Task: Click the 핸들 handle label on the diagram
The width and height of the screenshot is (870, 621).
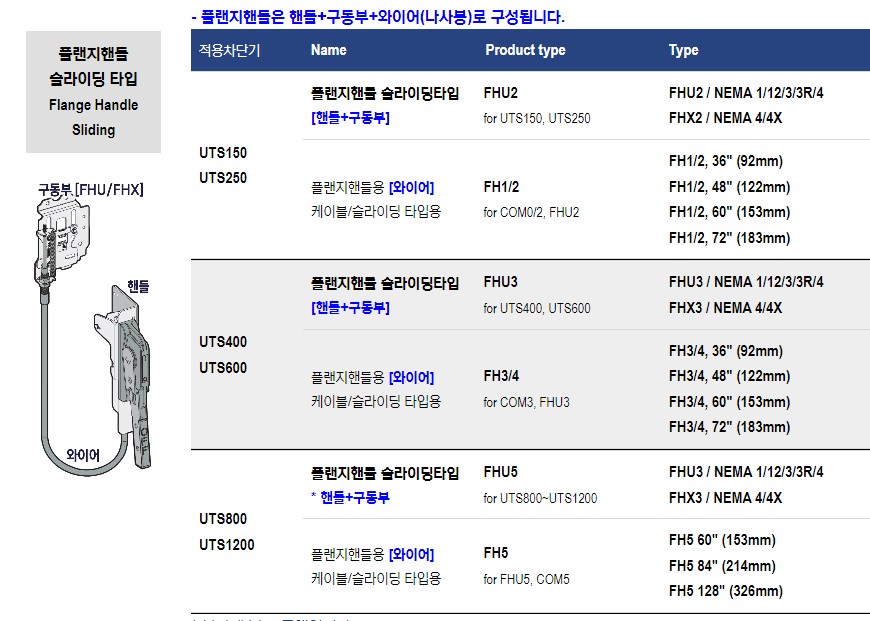Action: [138, 286]
